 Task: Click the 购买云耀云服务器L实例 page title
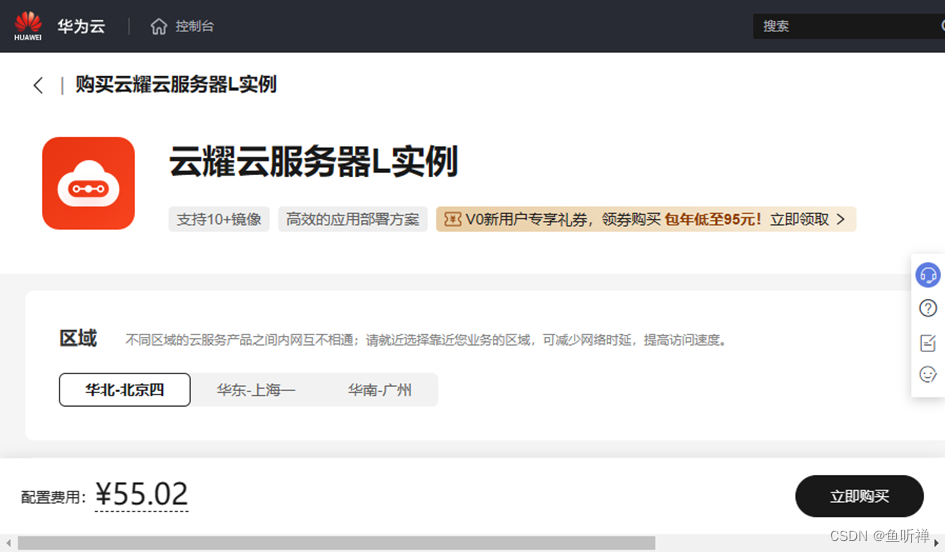pyautogui.click(x=176, y=84)
